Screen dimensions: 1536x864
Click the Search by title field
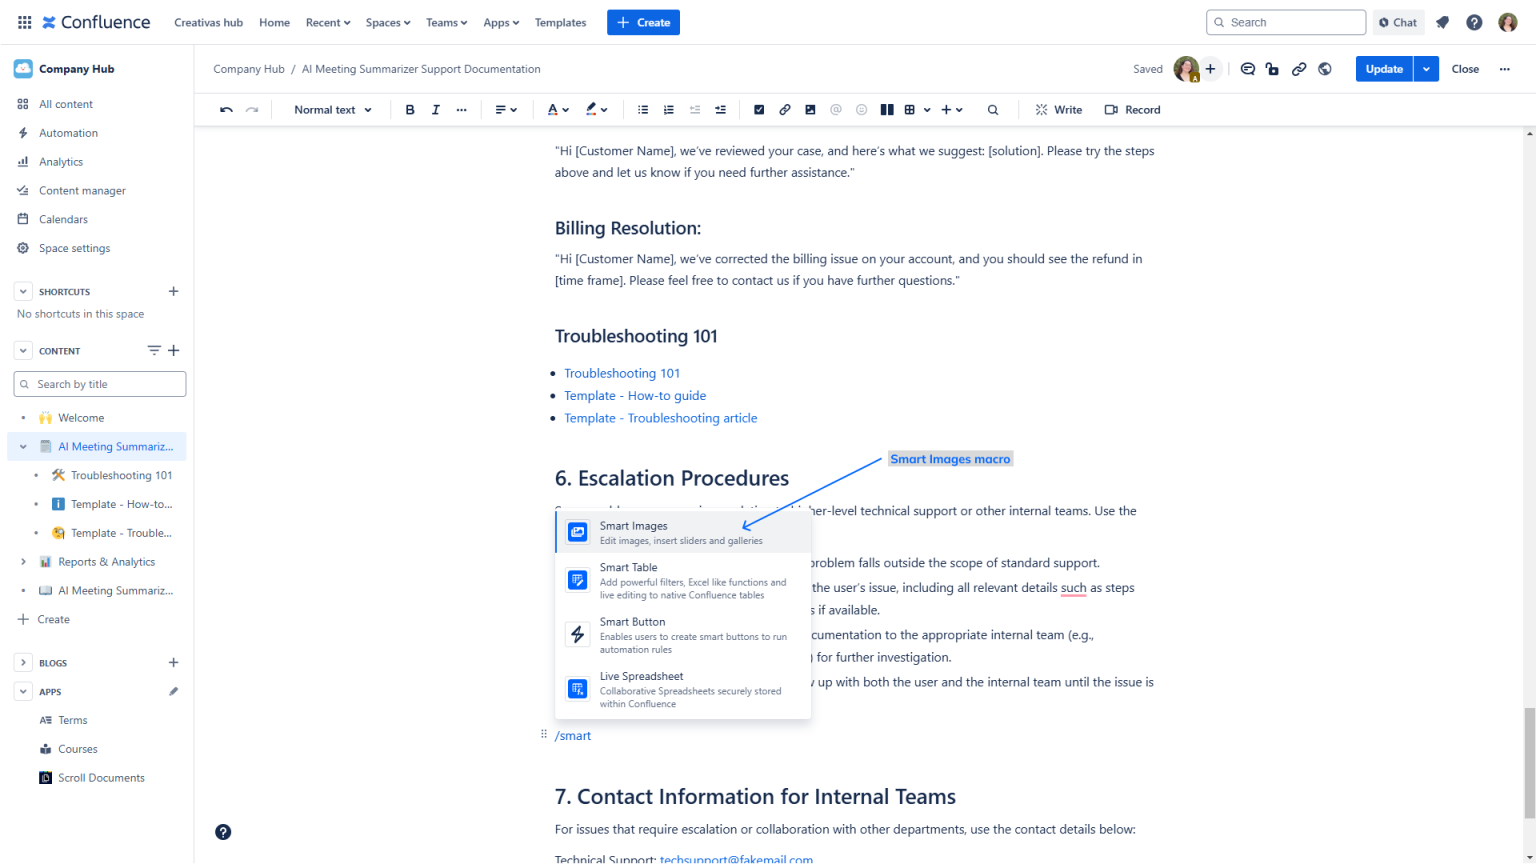pos(99,383)
